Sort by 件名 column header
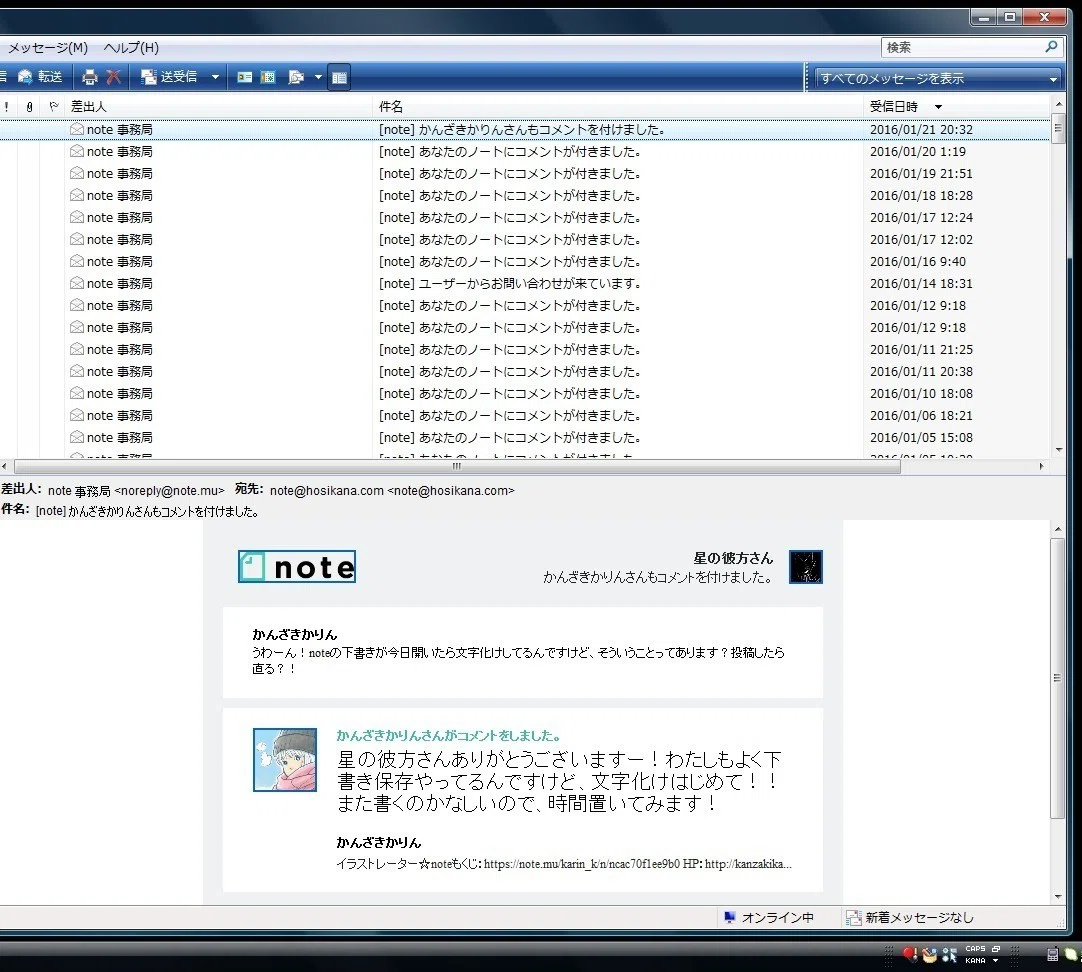Screen dimensions: 1082x972 [x=618, y=107]
